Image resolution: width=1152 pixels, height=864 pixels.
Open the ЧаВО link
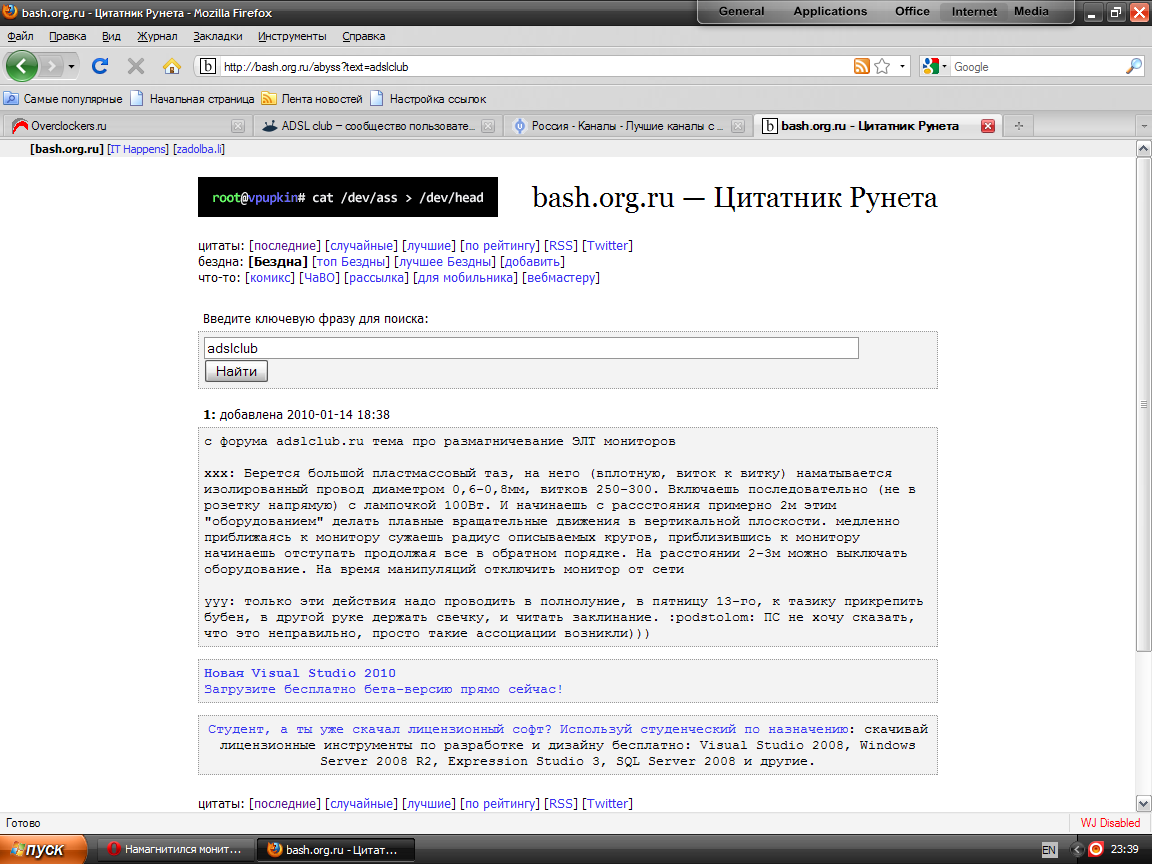[x=320, y=278]
